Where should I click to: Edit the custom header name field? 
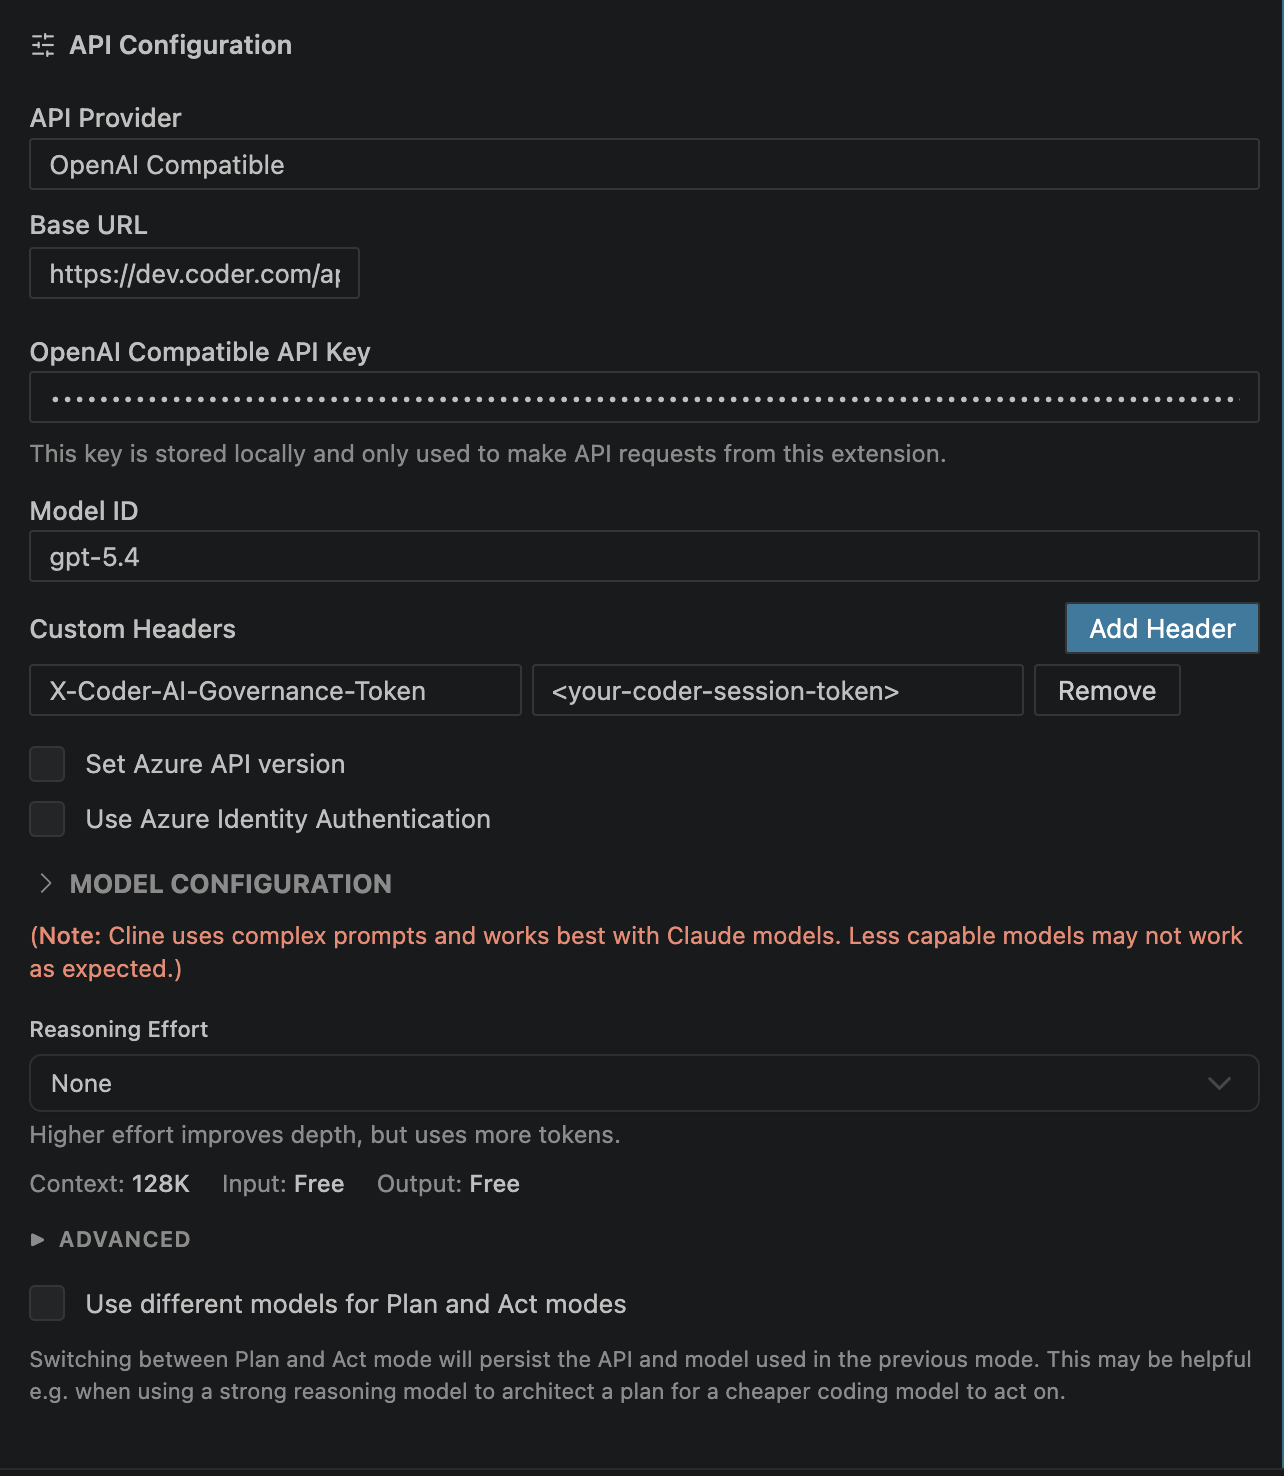(274, 690)
